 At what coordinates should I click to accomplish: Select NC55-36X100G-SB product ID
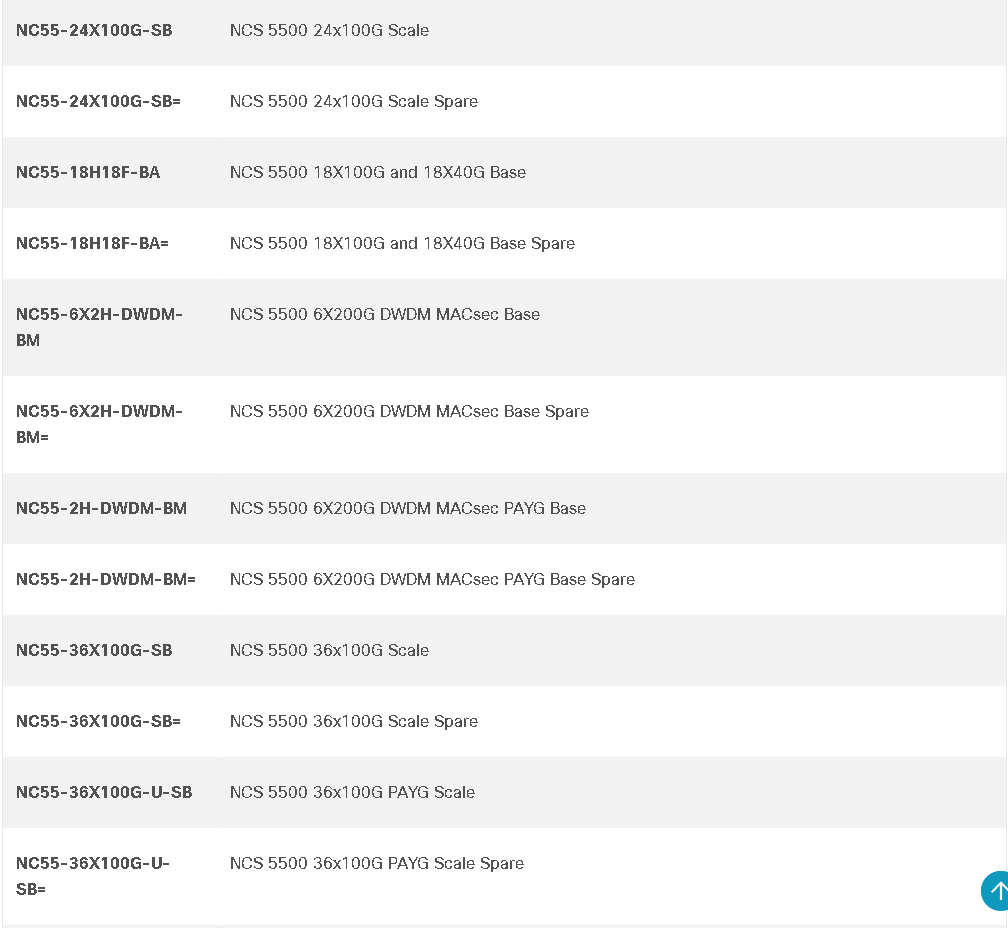point(94,650)
